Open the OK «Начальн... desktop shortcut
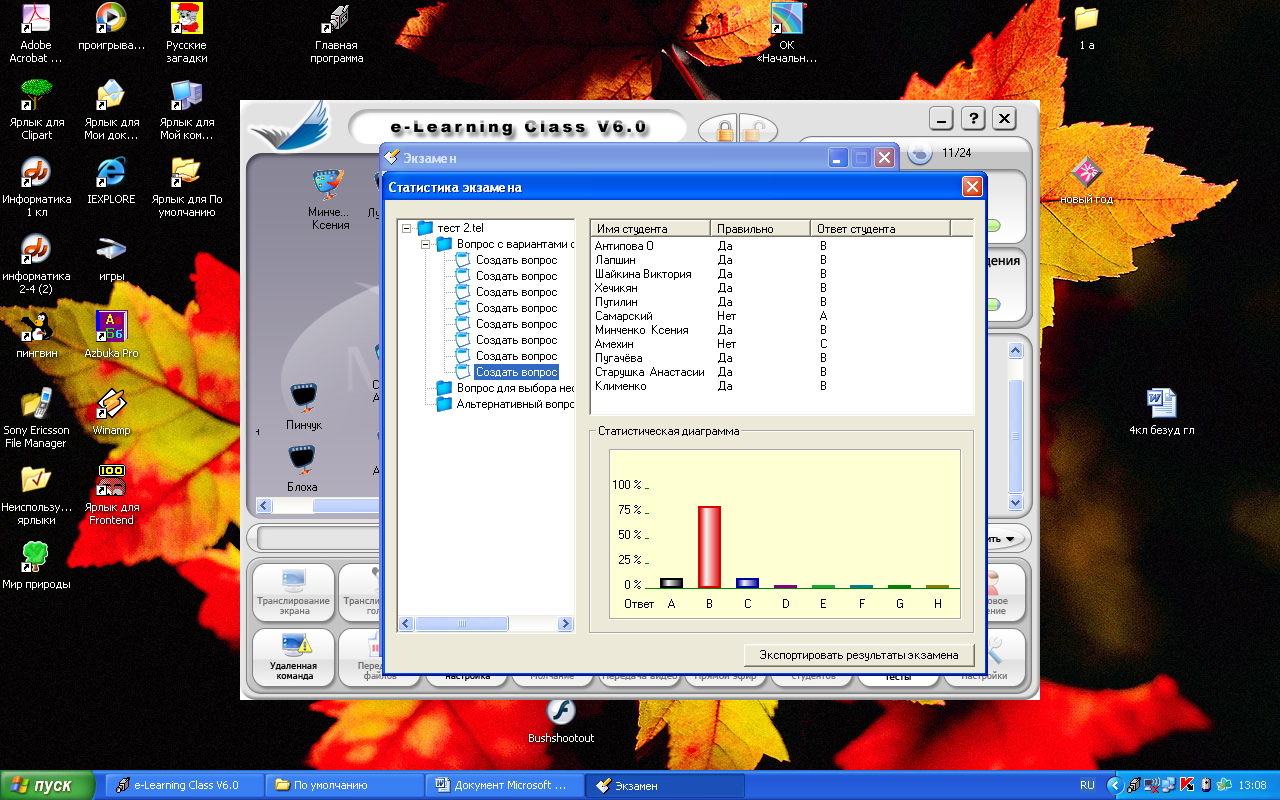Screen dimensions: 1280x800 [x=786, y=33]
